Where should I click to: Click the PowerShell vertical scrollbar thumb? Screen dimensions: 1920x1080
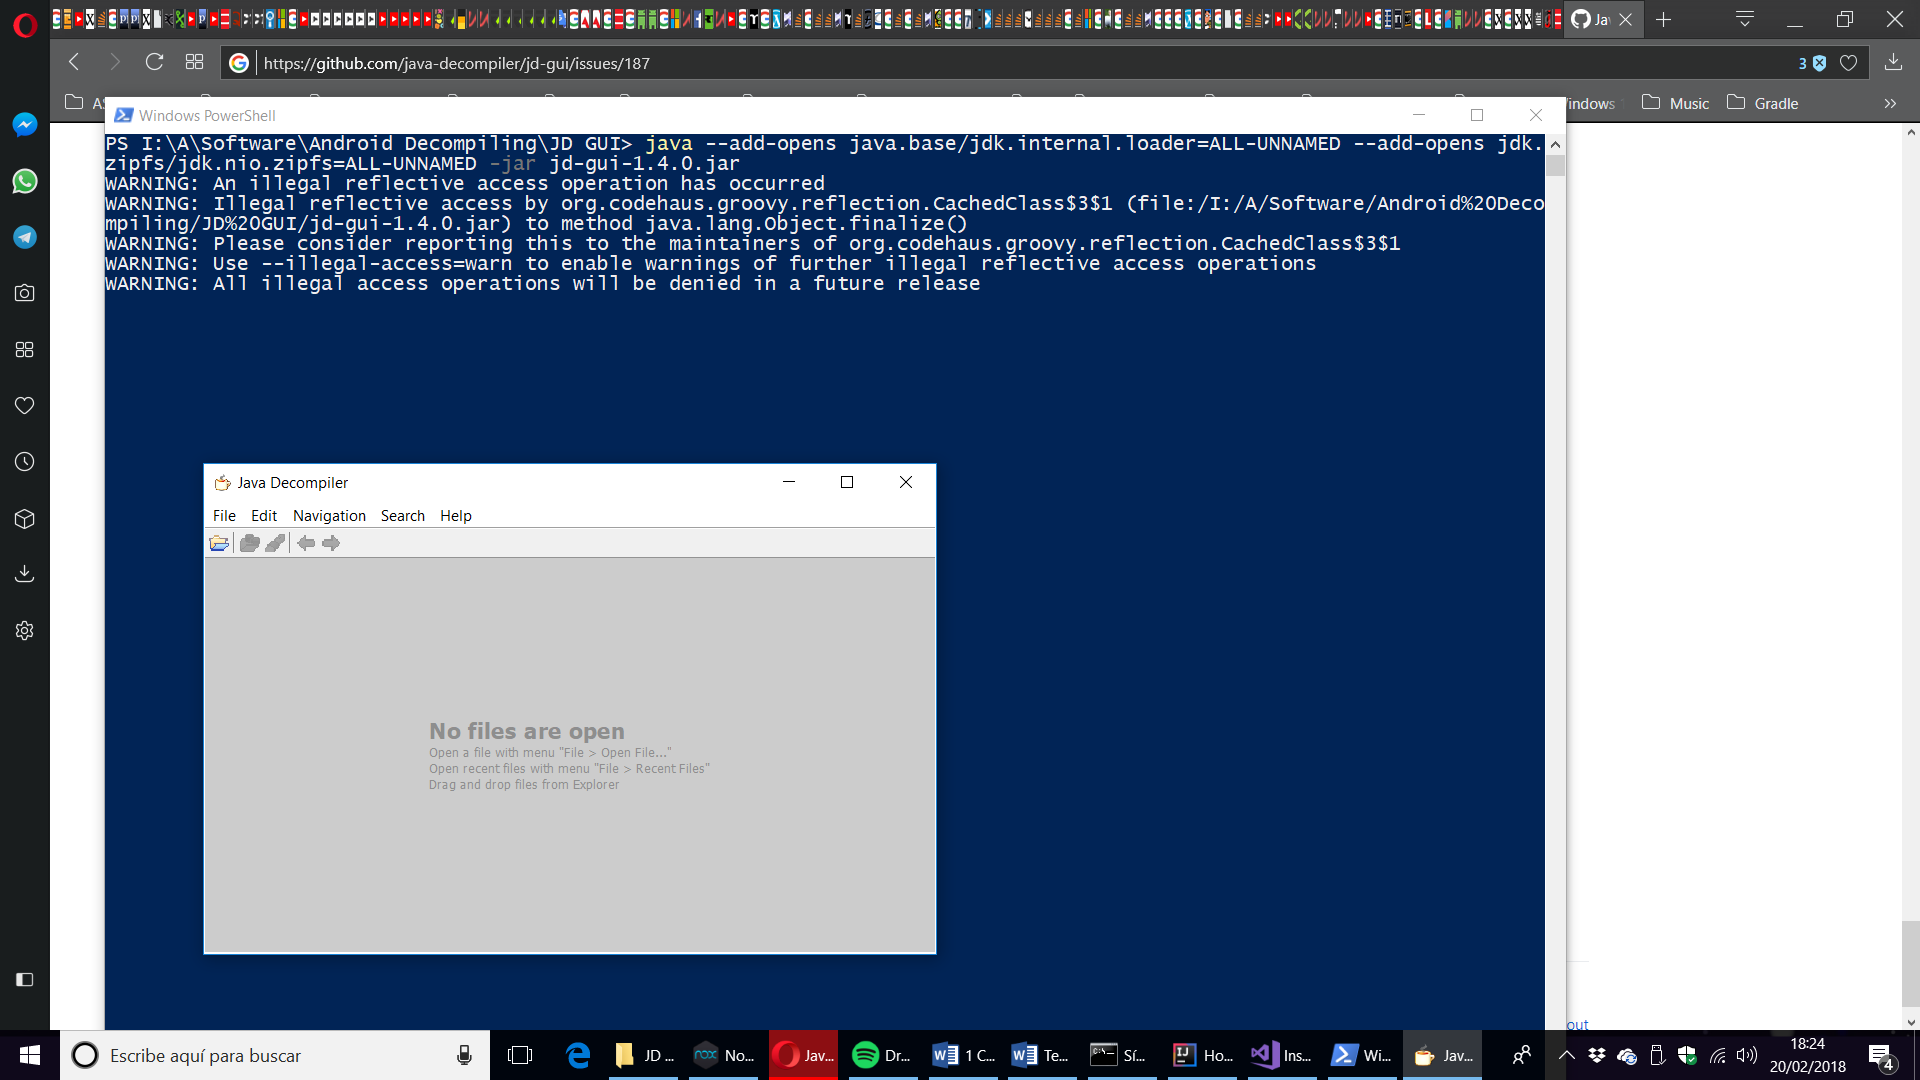[1555, 166]
